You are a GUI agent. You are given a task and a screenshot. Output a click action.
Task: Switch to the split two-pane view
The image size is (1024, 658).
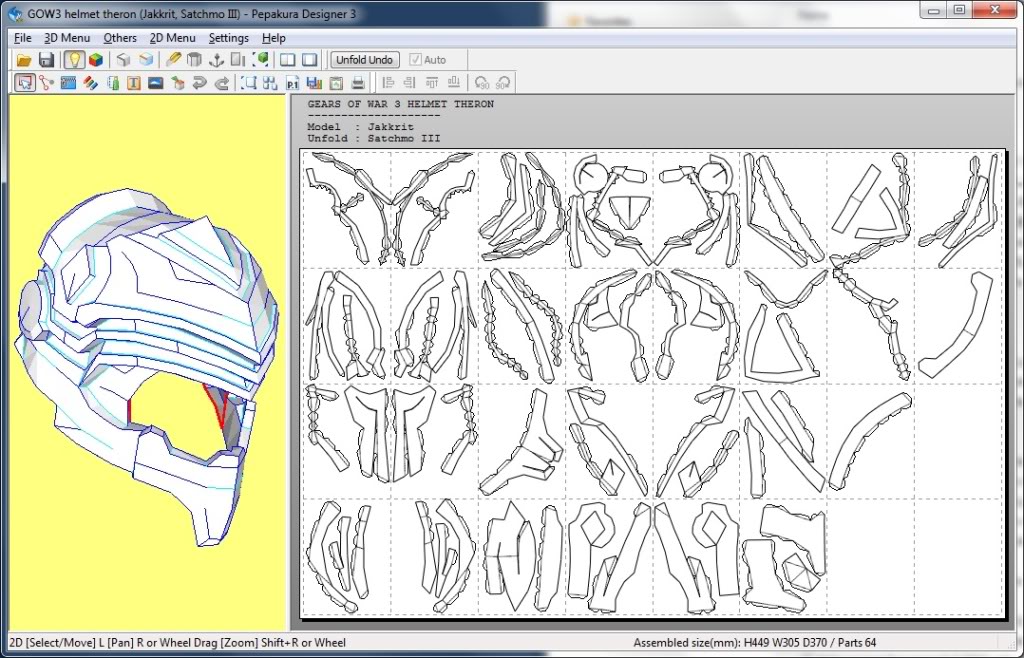(x=287, y=60)
